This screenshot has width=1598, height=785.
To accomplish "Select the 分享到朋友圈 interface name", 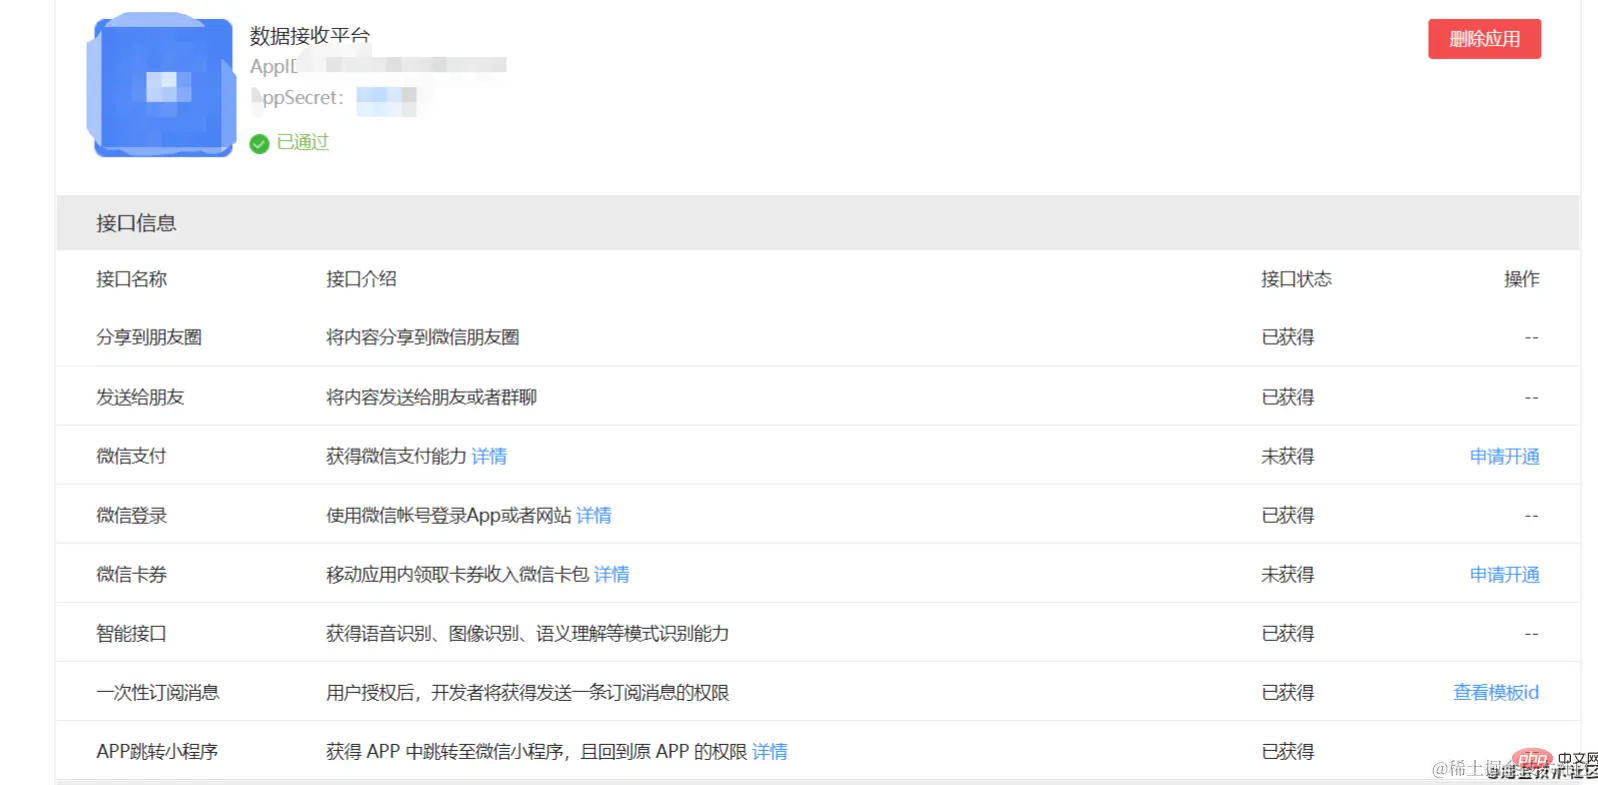I will (149, 337).
